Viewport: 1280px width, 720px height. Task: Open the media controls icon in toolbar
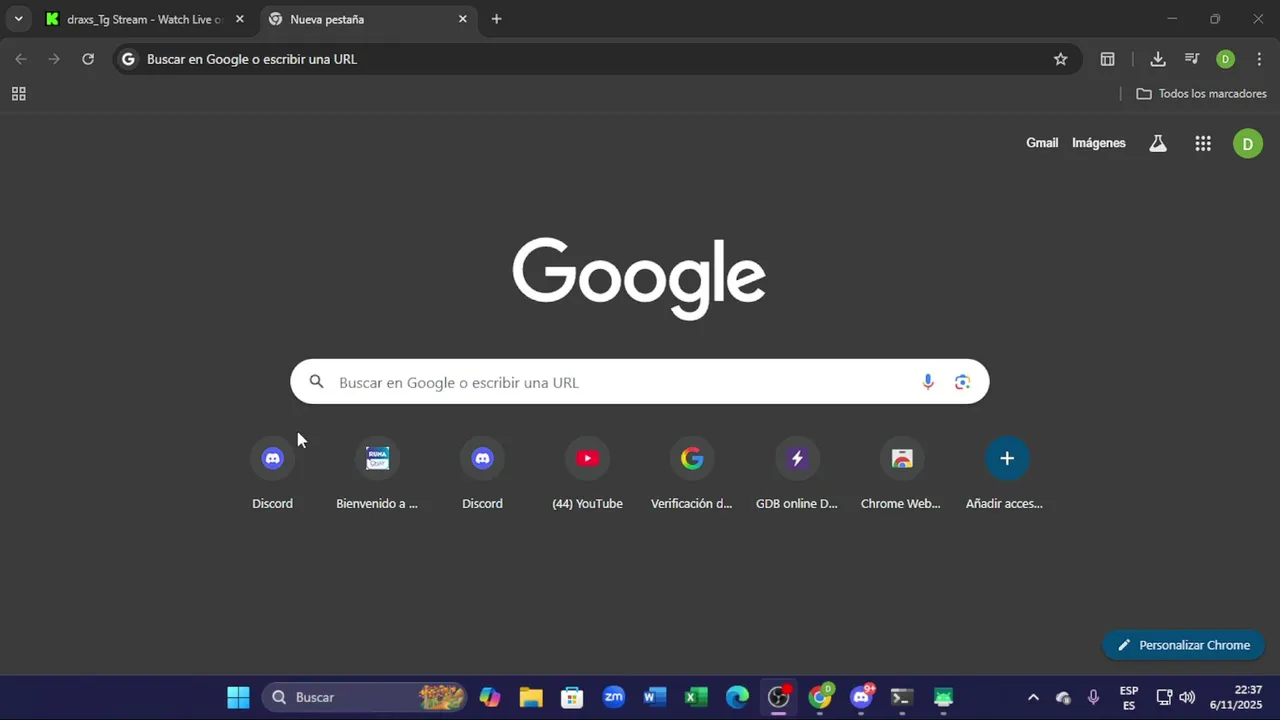pos(1192,59)
